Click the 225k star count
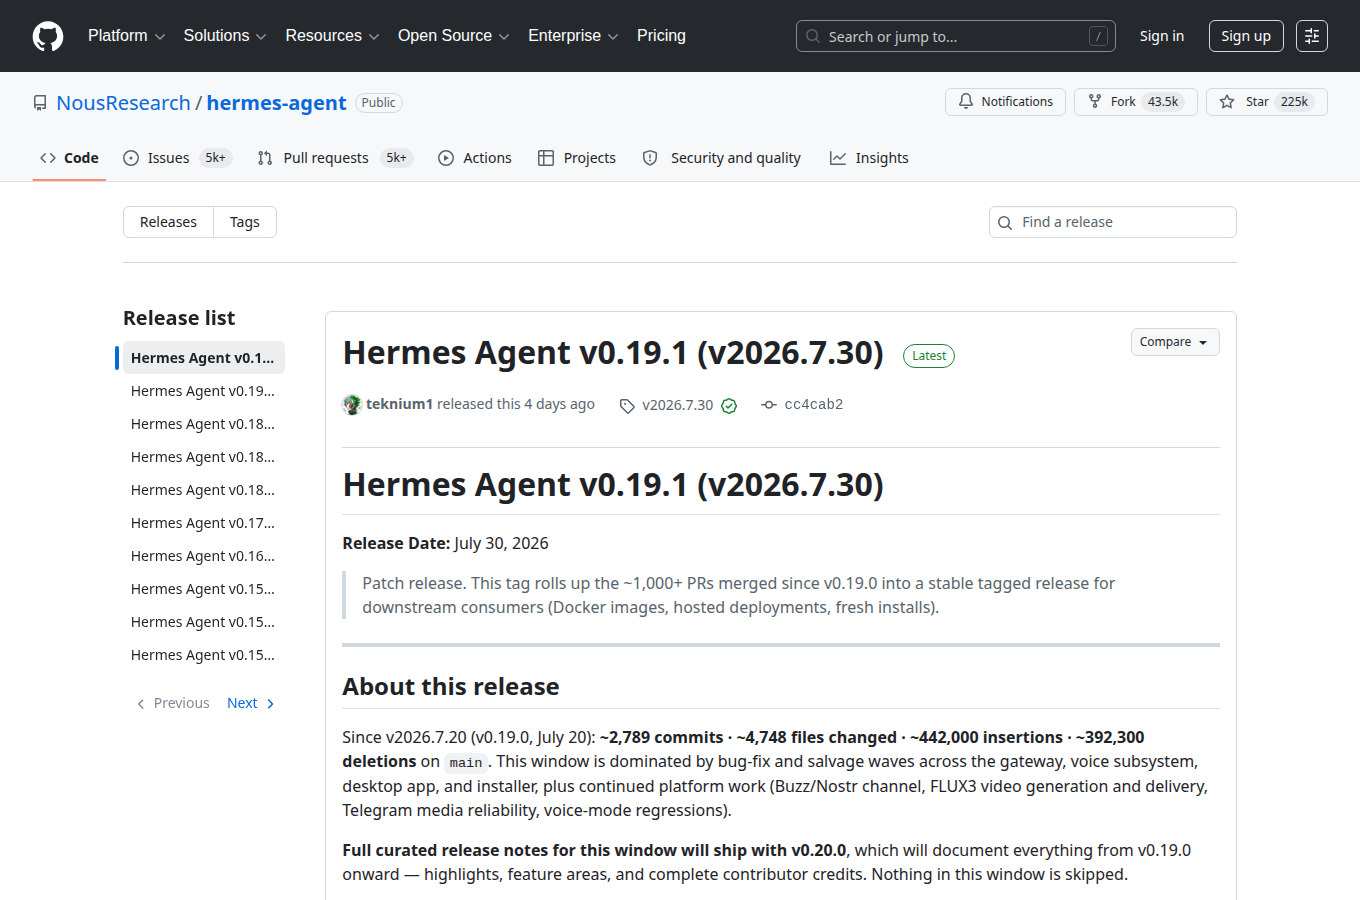The image size is (1360, 900). click(1294, 102)
